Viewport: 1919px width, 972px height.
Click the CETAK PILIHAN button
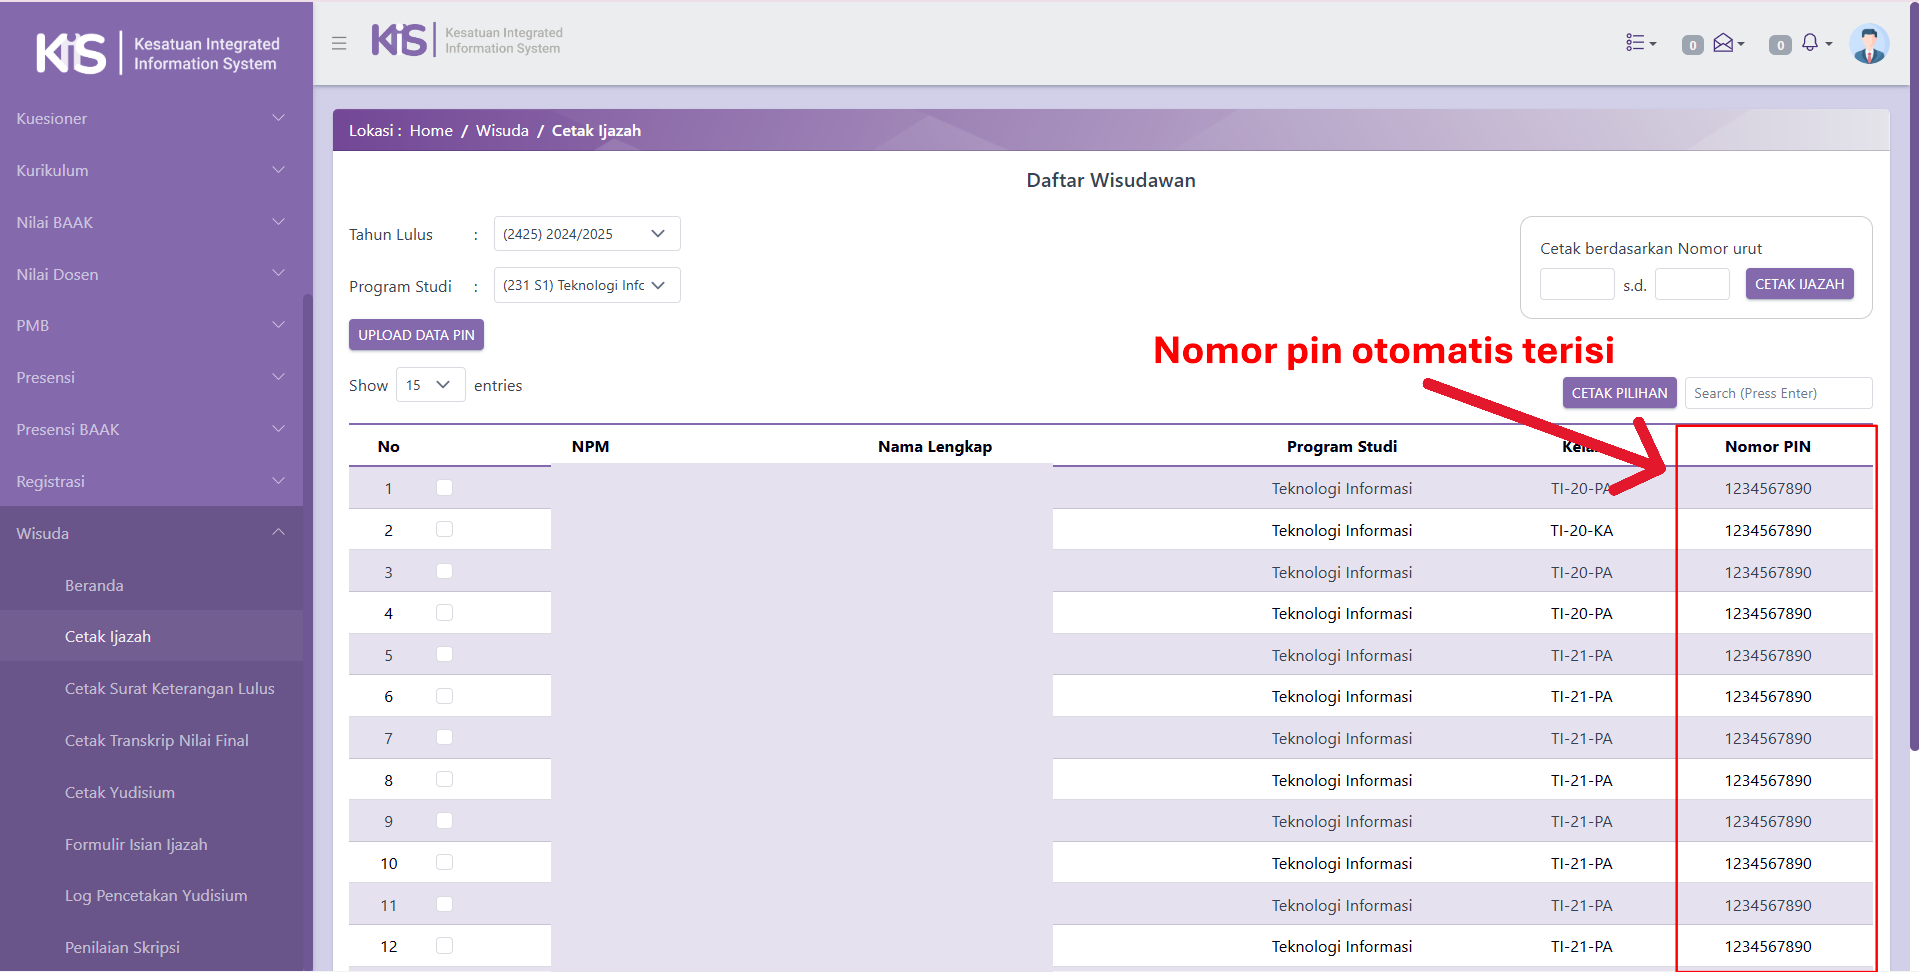1619,393
